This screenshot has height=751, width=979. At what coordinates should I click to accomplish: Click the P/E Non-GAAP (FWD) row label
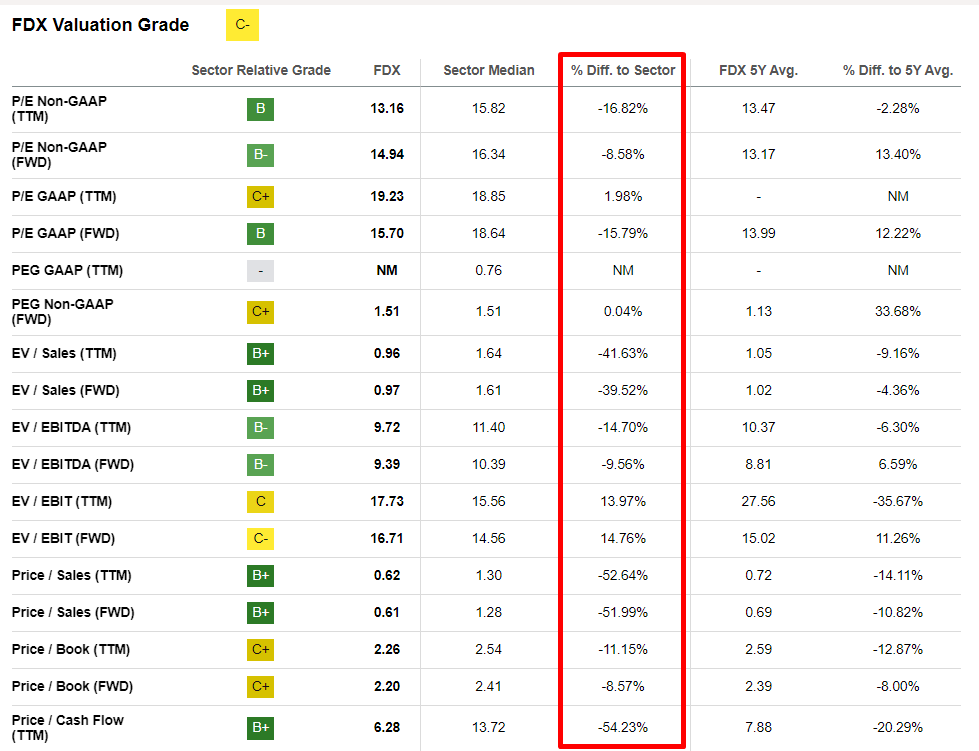[x=59, y=155]
